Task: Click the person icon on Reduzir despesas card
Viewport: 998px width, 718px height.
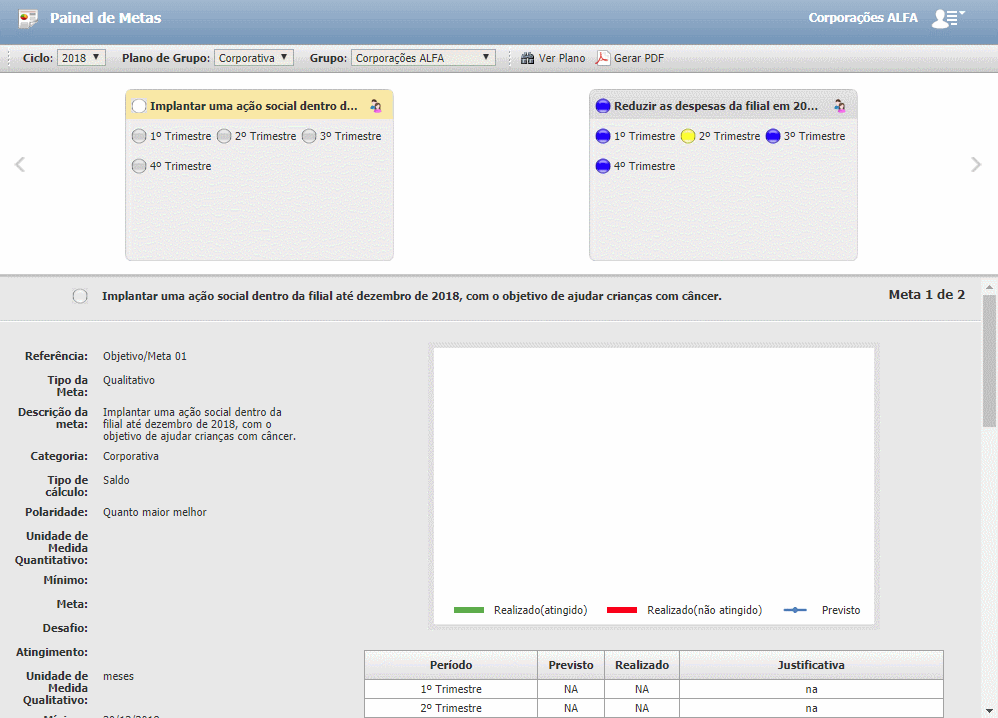Action: [840, 105]
